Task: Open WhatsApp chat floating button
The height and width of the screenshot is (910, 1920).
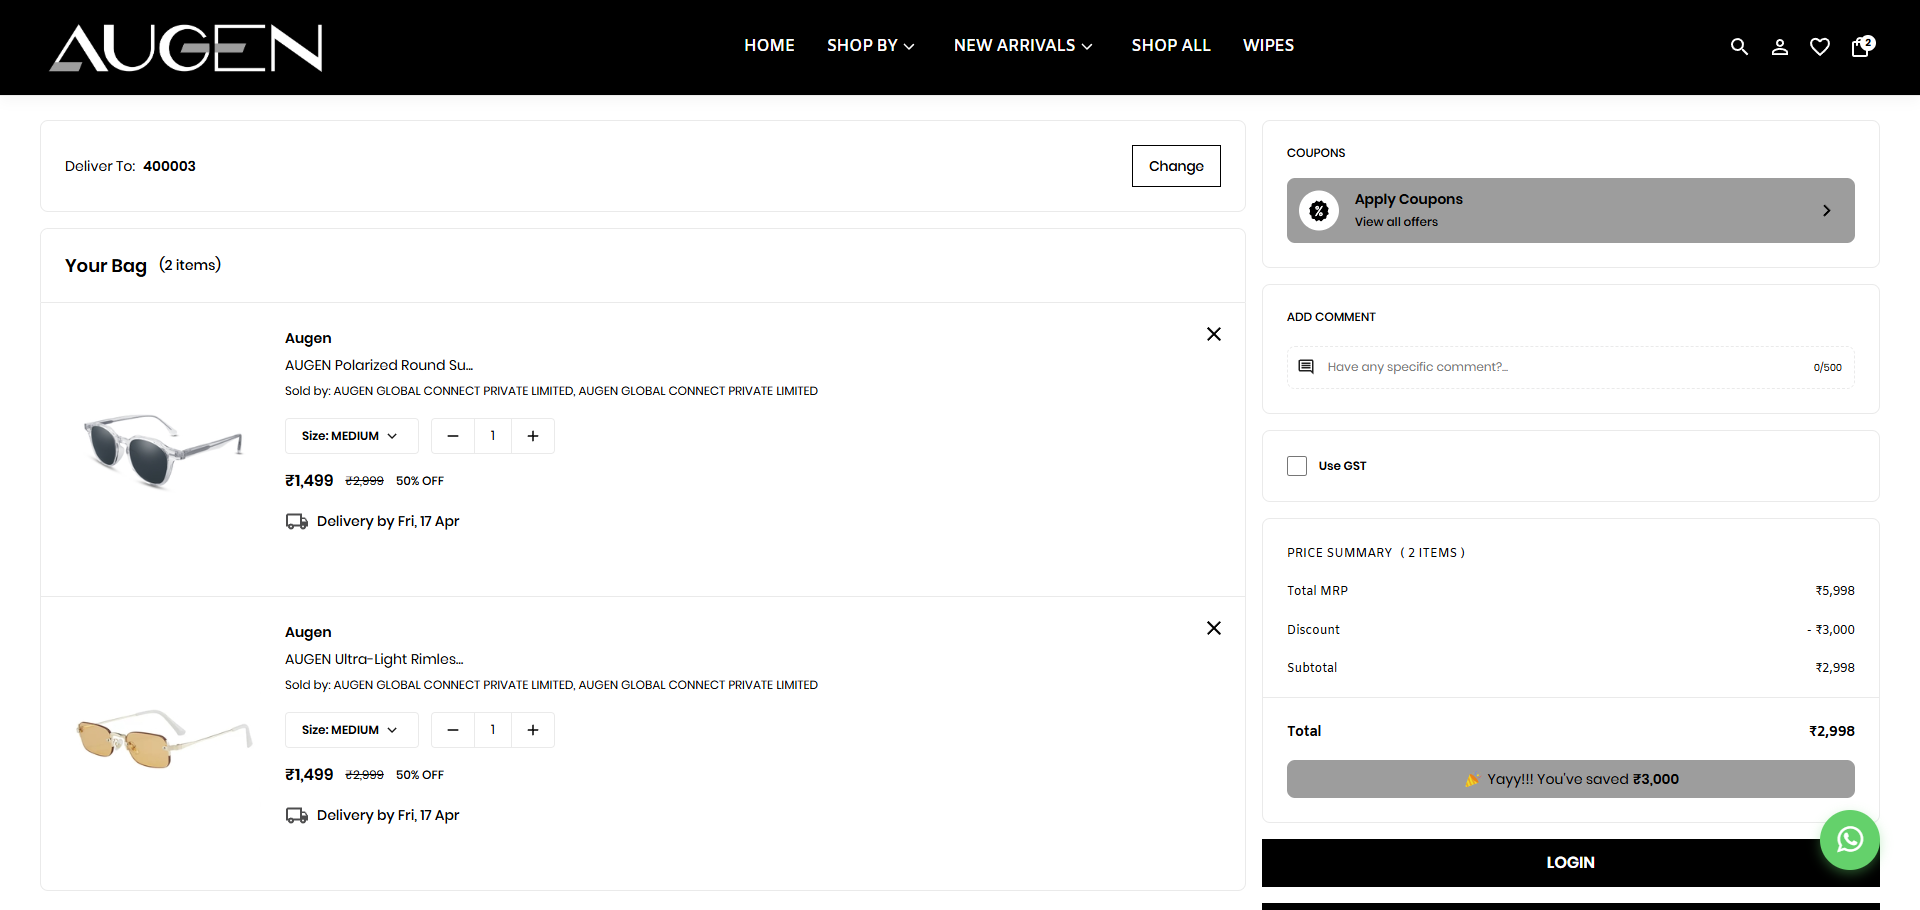Action: click(1850, 840)
